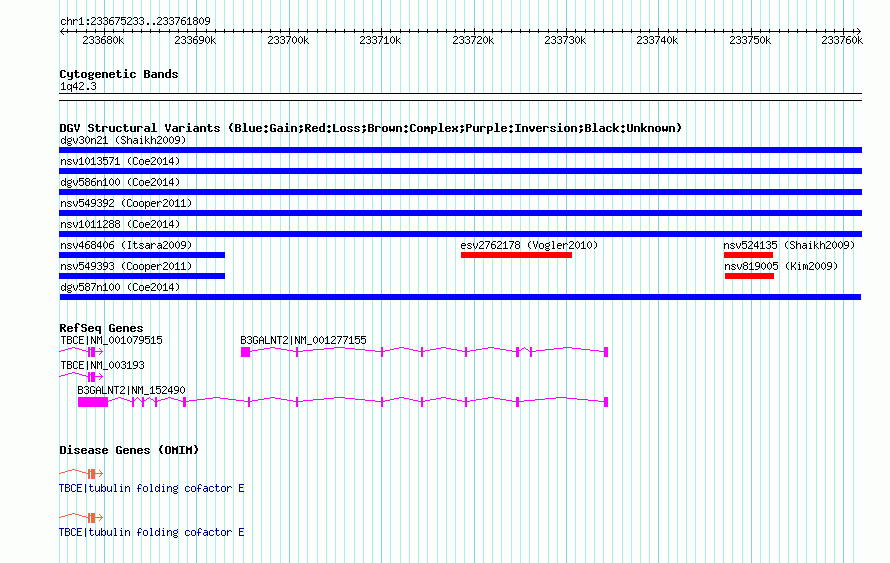Click the chr1:233675233..233761809 coordinates text
The height and width of the screenshot is (563, 890).
click(x=135, y=21)
